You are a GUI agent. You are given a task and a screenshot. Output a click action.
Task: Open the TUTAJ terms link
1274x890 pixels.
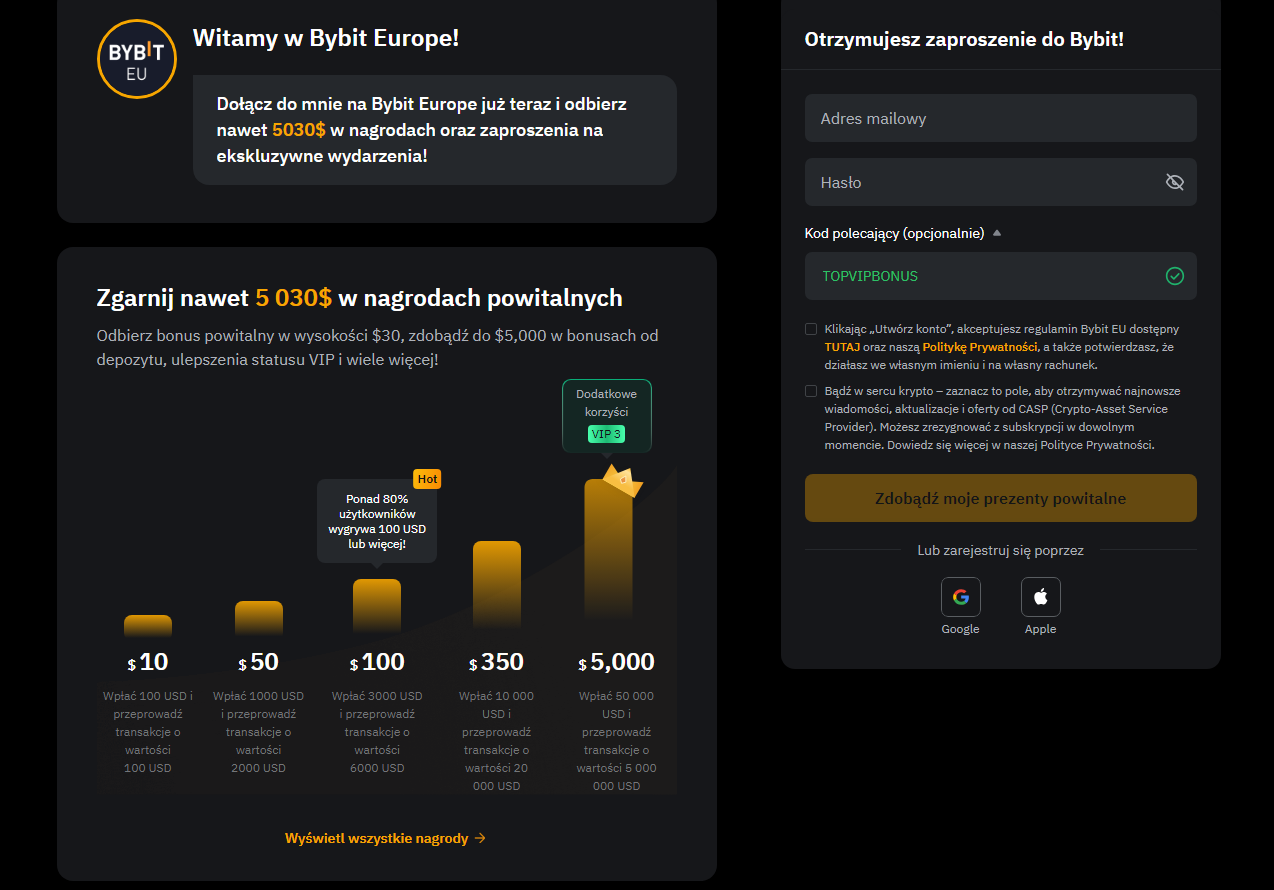point(842,347)
